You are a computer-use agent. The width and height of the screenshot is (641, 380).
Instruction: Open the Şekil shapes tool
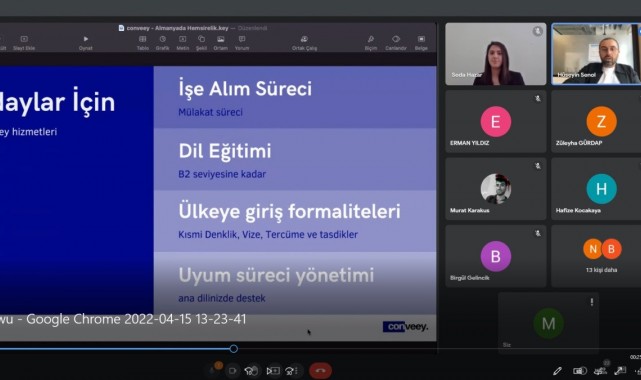coord(201,42)
